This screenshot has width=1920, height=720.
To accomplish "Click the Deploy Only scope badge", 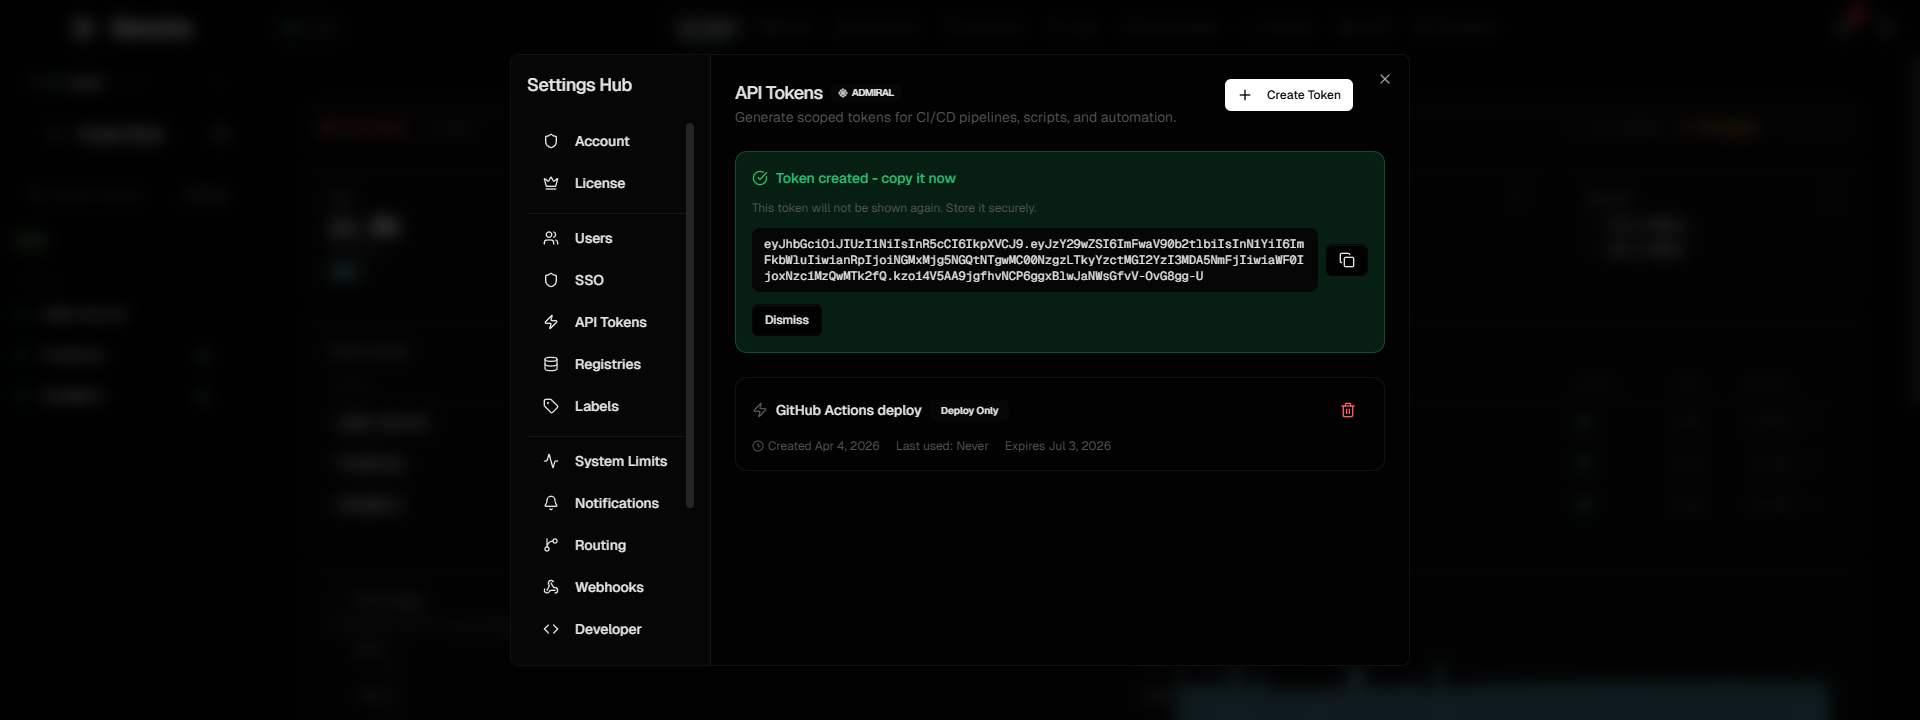I will (969, 411).
